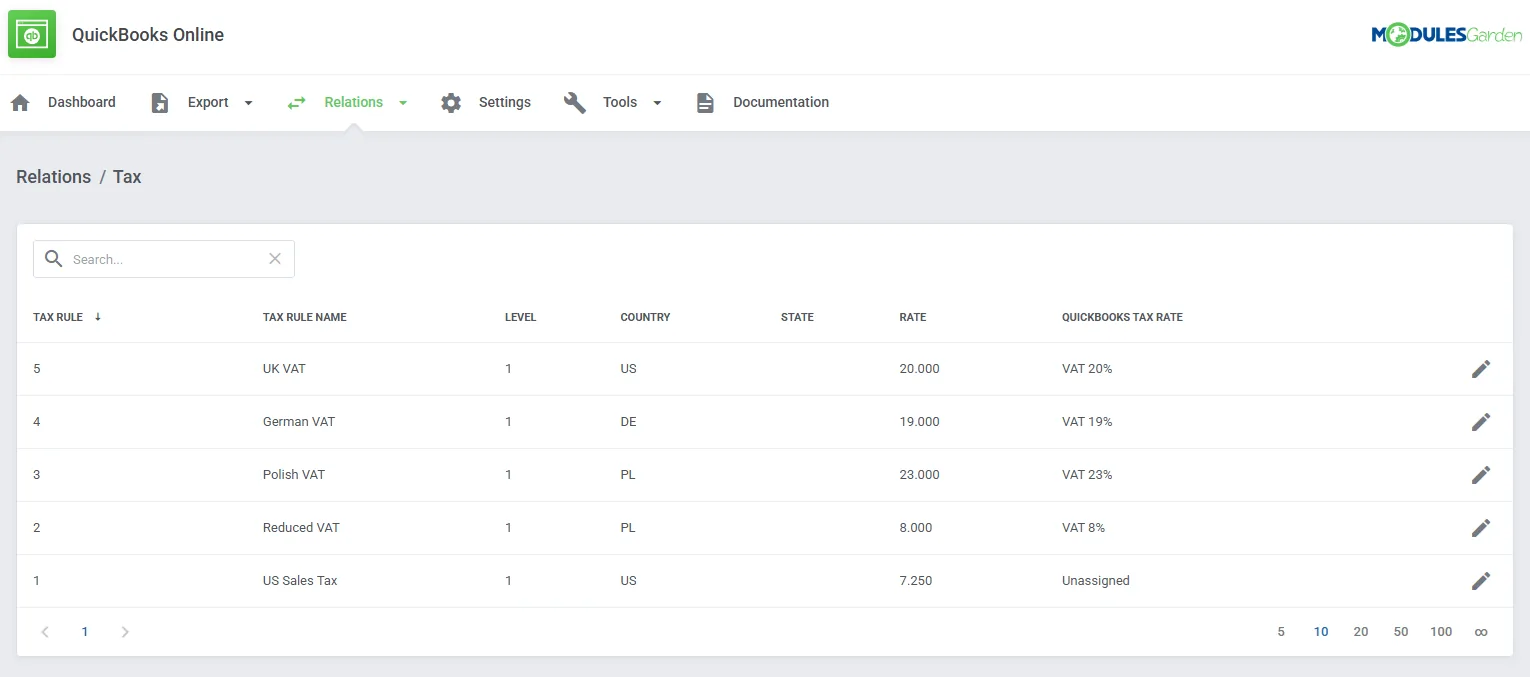Sort by Tax Rule Name column
This screenshot has width=1530, height=677.
305,317
